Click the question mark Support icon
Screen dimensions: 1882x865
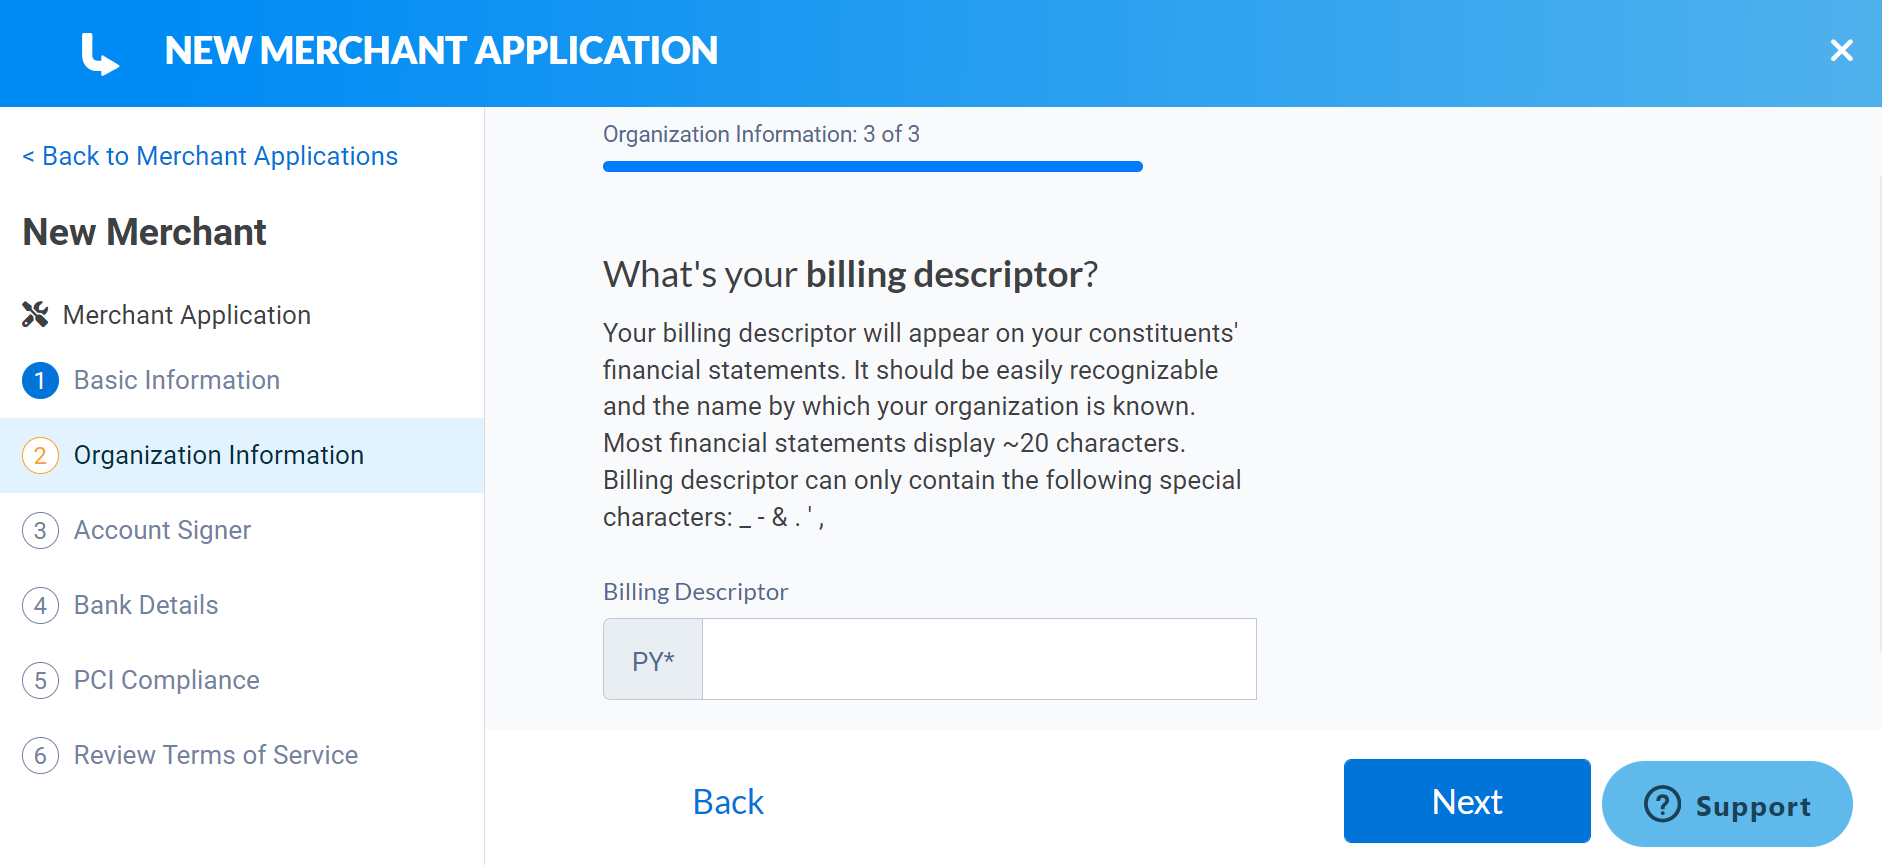coord(1662,804)
